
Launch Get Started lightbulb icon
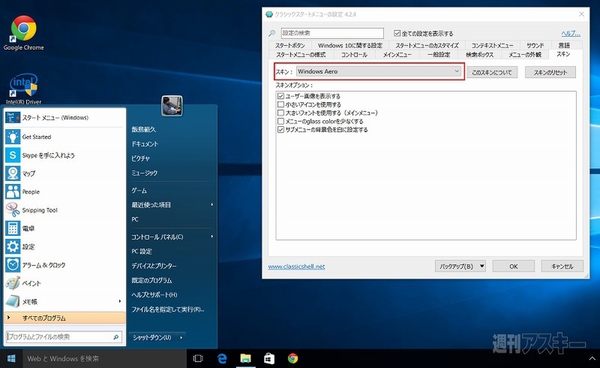tap(13, 137)
